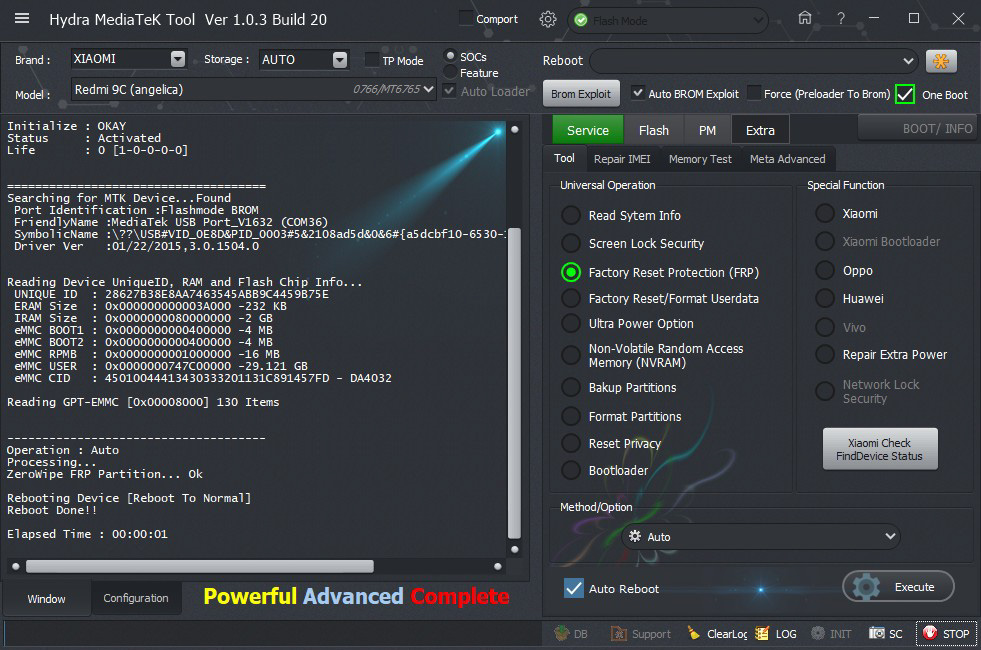Click the green Flash Mode status icon
The height and width of the screenshot is (650, 981).
(x=581, y=21)
